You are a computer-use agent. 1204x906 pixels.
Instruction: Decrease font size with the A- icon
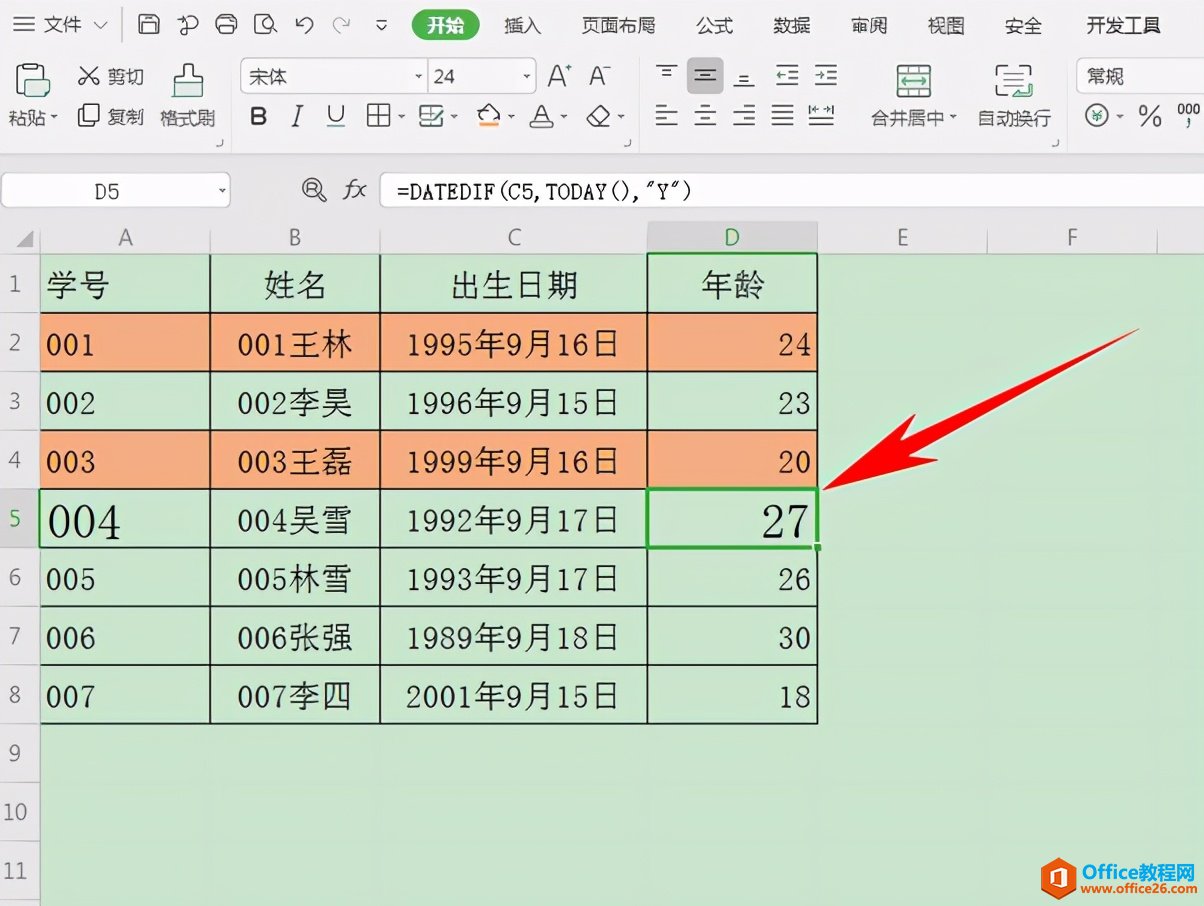coord(599,76)
